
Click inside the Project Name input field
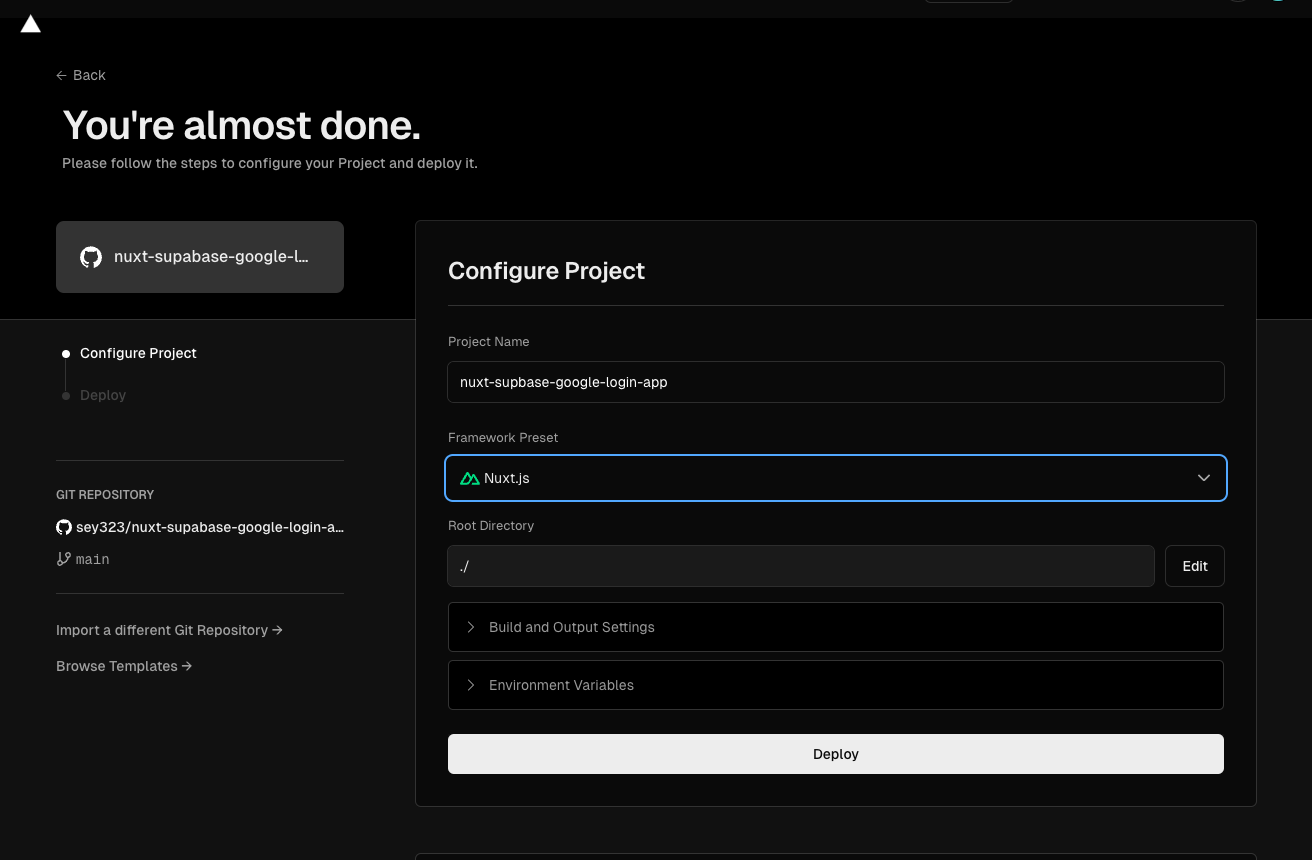pyautogui.click(x=836, y=382)
